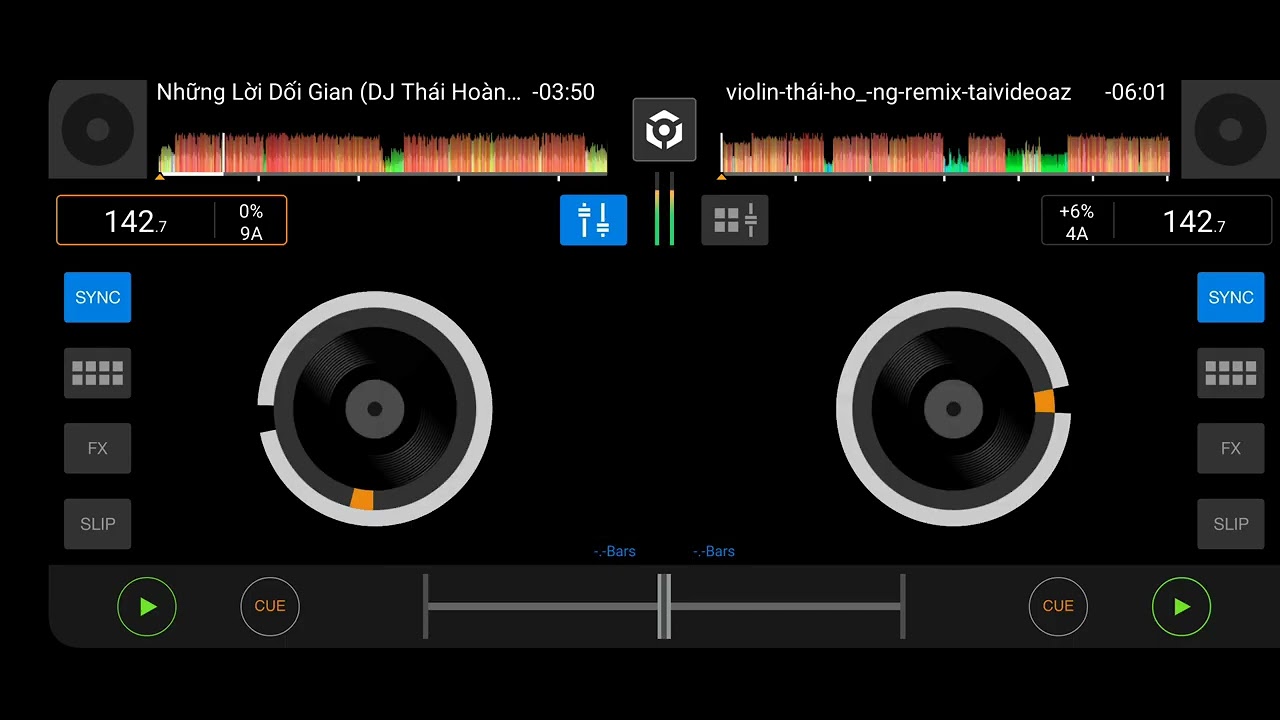Image resolution: width=1280 pixels, height=720 pixels.
Task: Touch the left turntable platter
Action: click(375, 409)
